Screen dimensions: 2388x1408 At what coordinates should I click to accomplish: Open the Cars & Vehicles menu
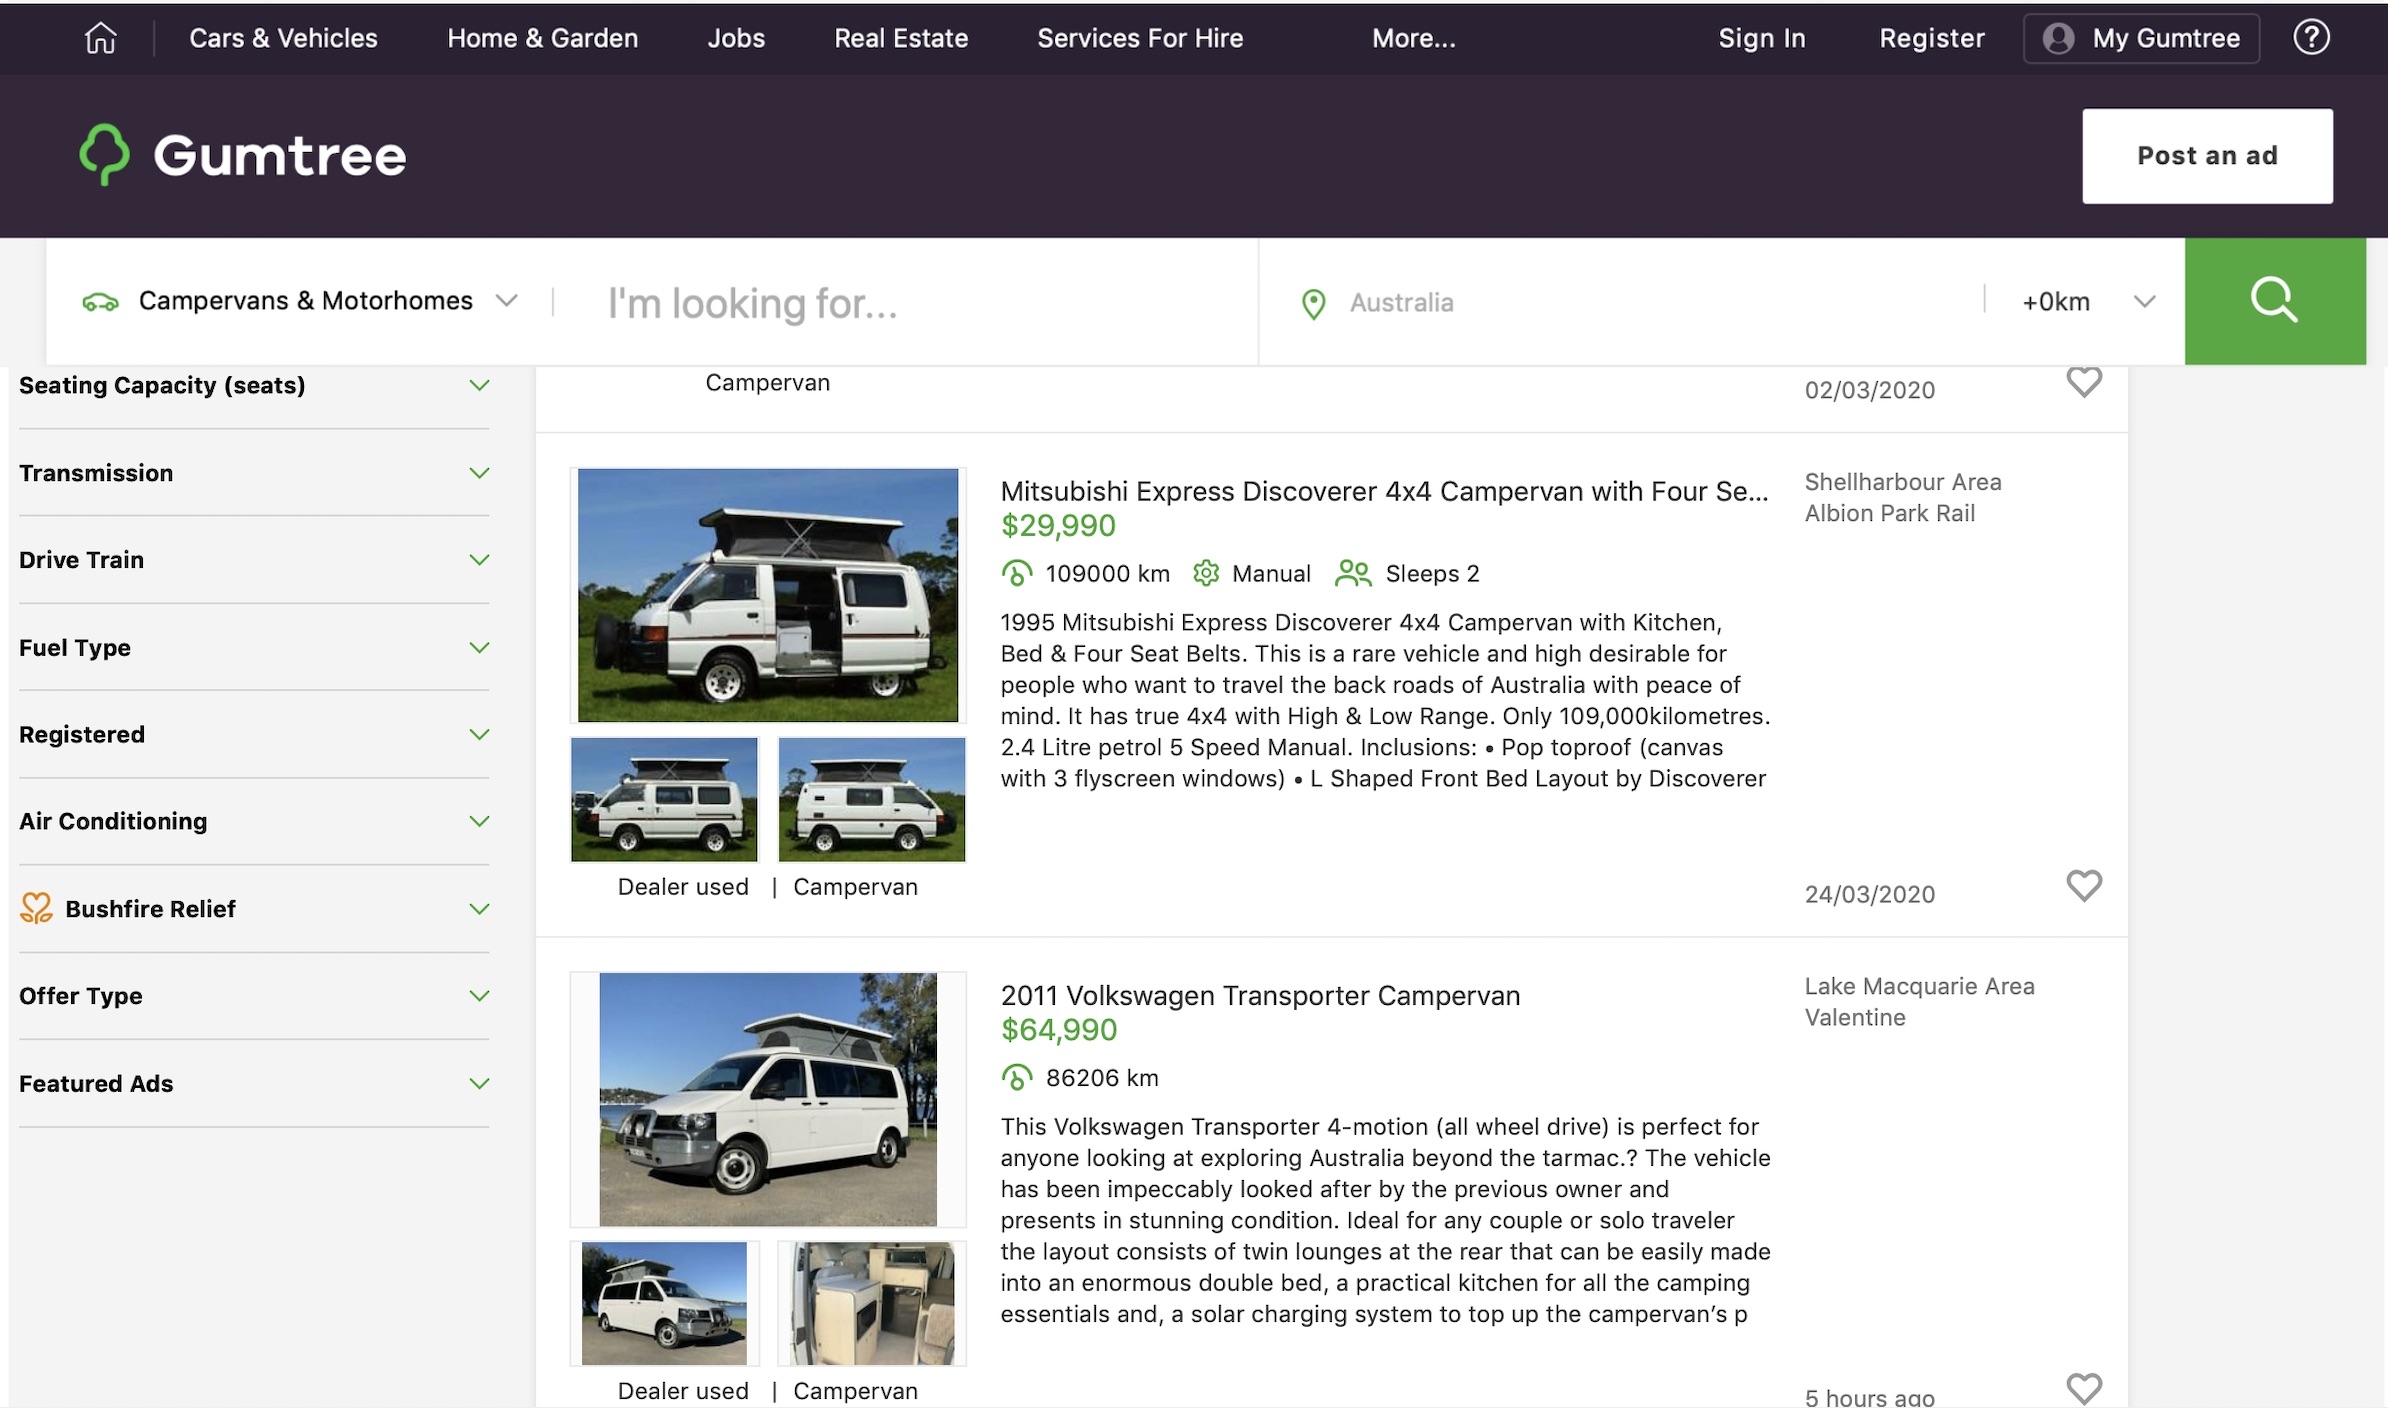click(283, 38)
